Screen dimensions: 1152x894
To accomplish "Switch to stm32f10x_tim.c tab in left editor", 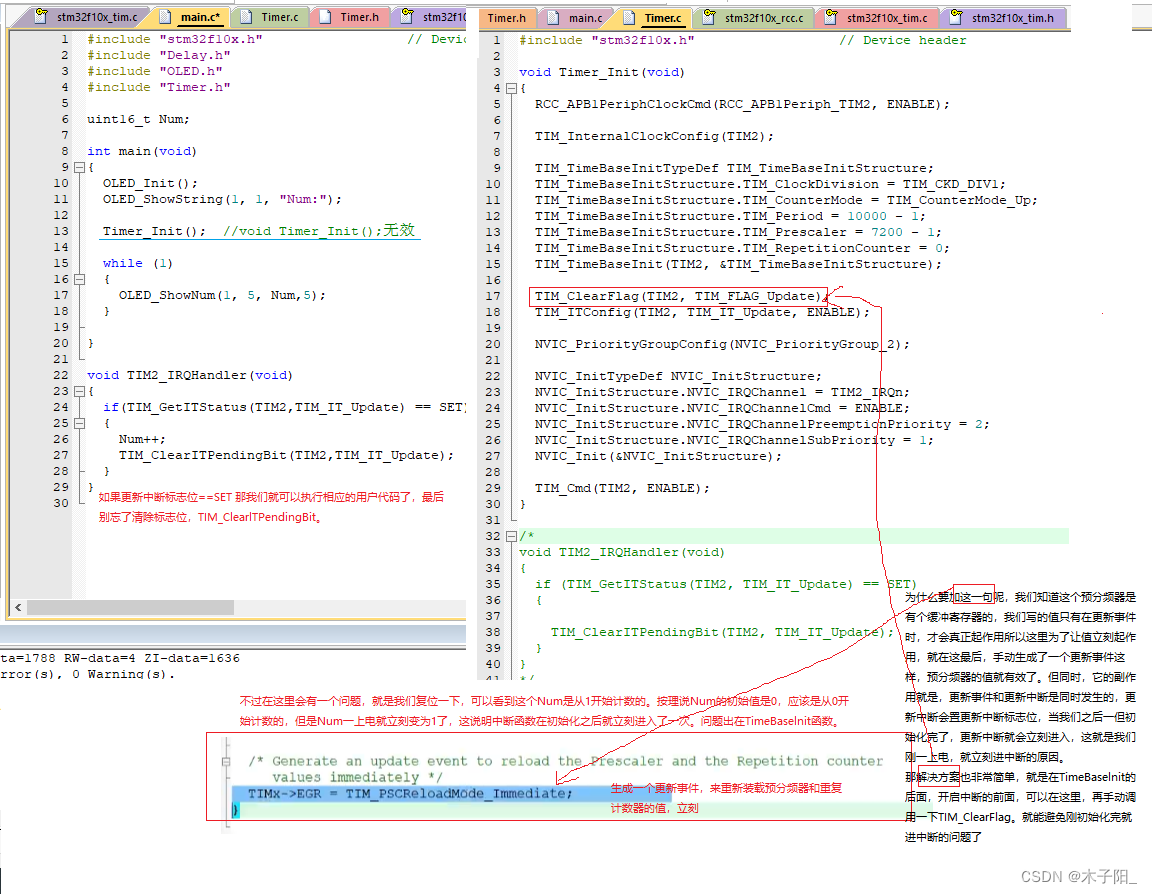I will tap(87, 16).
